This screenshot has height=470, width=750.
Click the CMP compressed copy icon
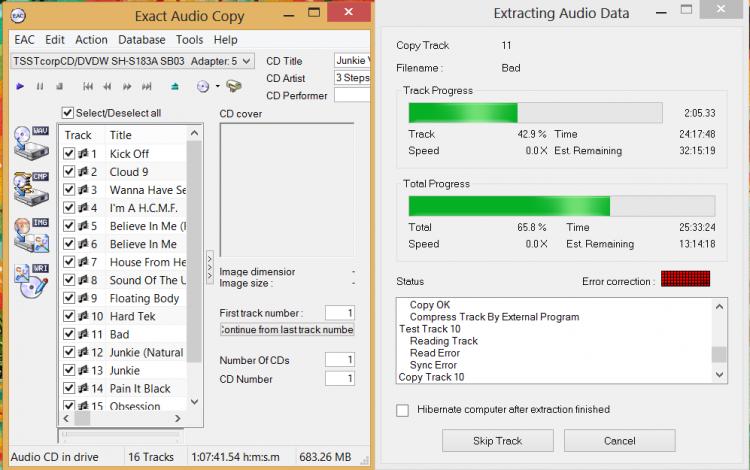coord(32,189)
